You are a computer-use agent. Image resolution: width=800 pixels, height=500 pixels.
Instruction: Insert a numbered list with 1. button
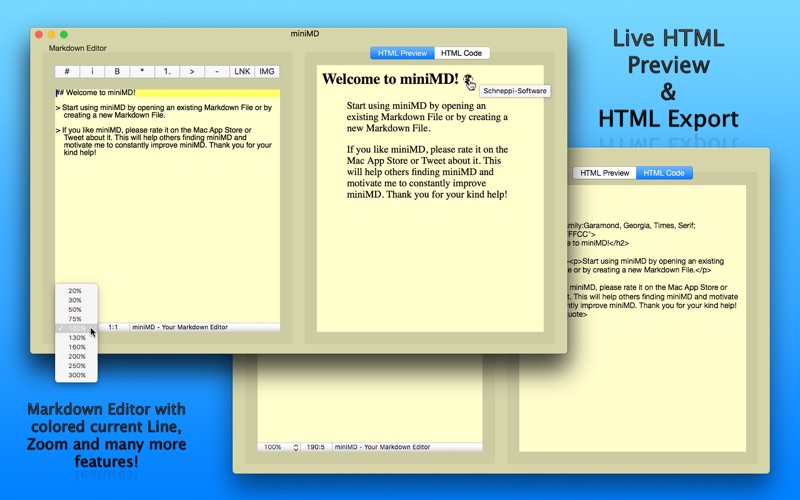167,71
